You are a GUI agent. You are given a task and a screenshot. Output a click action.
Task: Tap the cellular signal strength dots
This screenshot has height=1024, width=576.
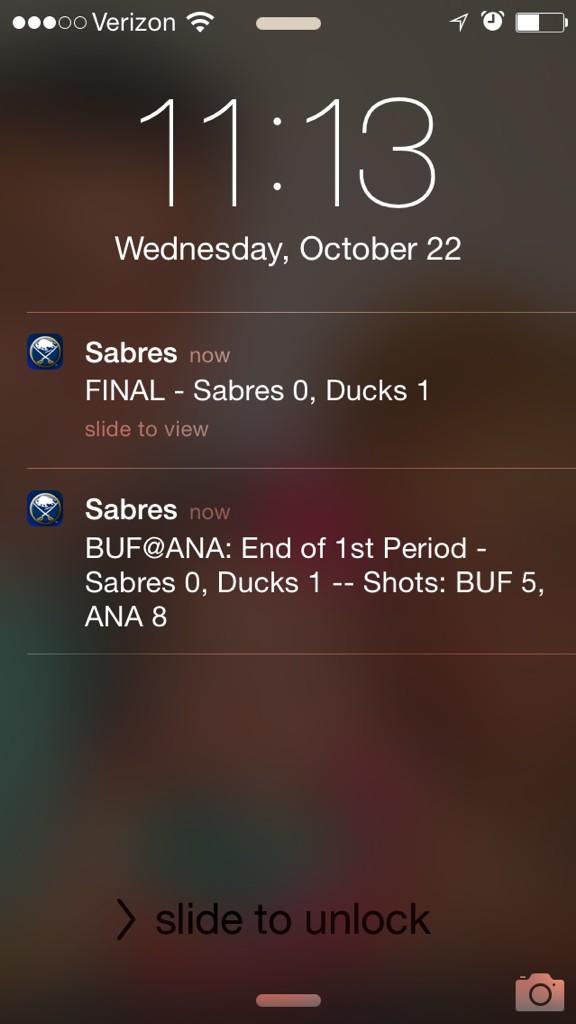coord(49,23)
